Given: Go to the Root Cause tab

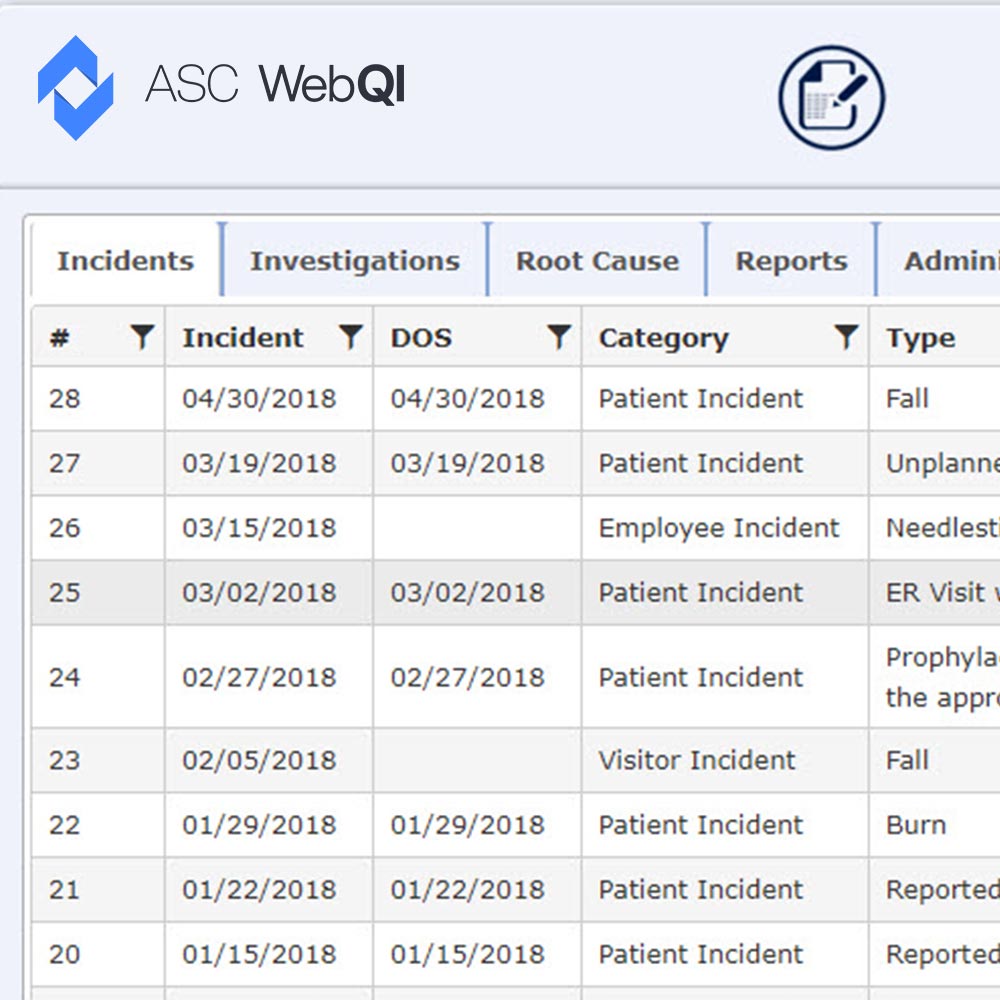Looking at the screenshot, I should click(597, 261).
